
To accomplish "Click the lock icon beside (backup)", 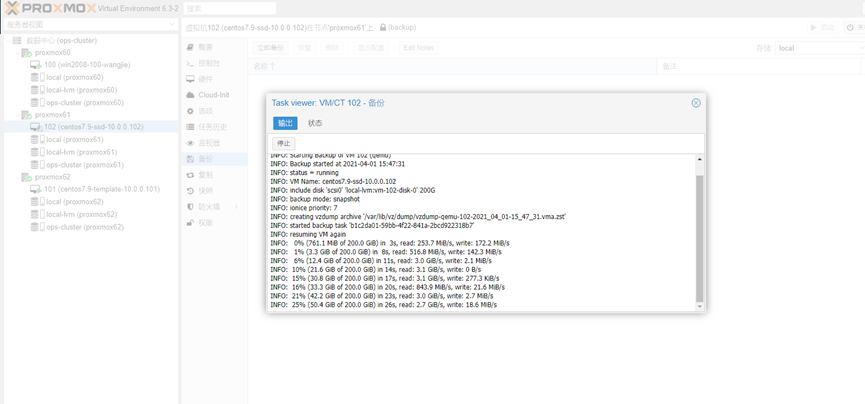I will click(383, 27).
